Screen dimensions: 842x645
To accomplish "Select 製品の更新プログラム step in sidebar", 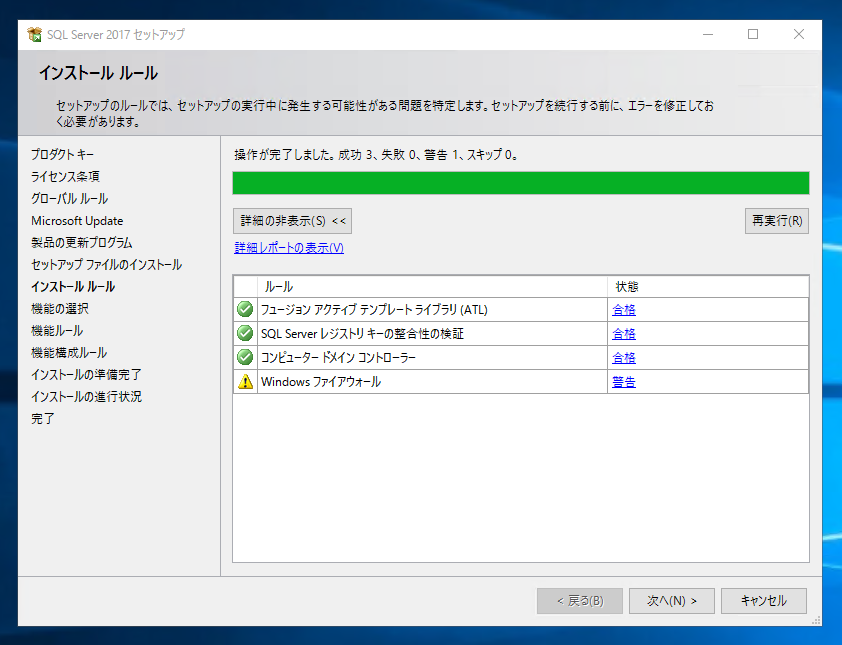I will [82, 243].
